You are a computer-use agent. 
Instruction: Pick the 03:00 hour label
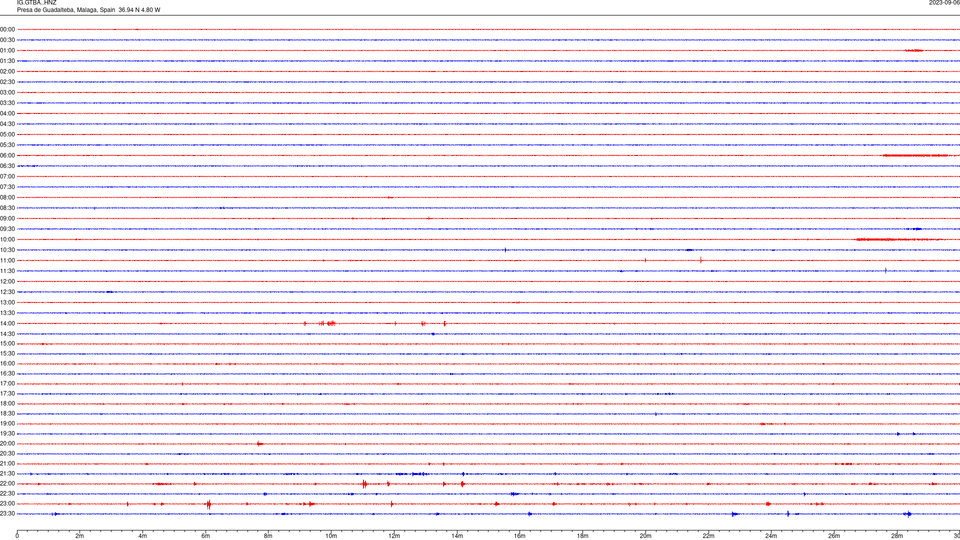(7, 92)
